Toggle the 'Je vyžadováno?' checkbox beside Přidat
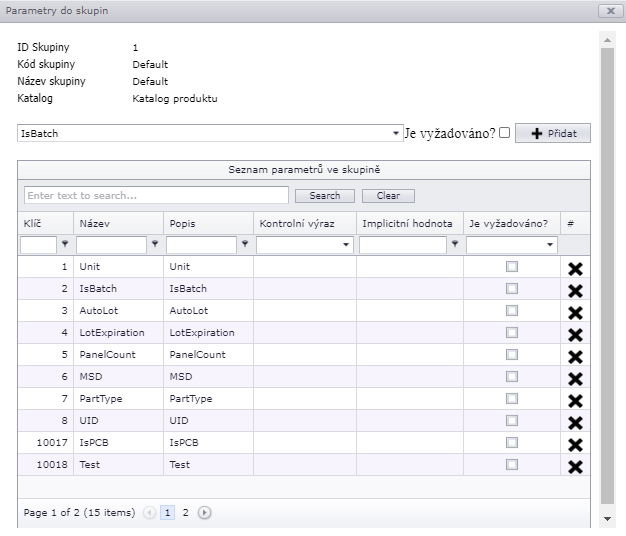 pyautogui.click(x=505, y=132)
